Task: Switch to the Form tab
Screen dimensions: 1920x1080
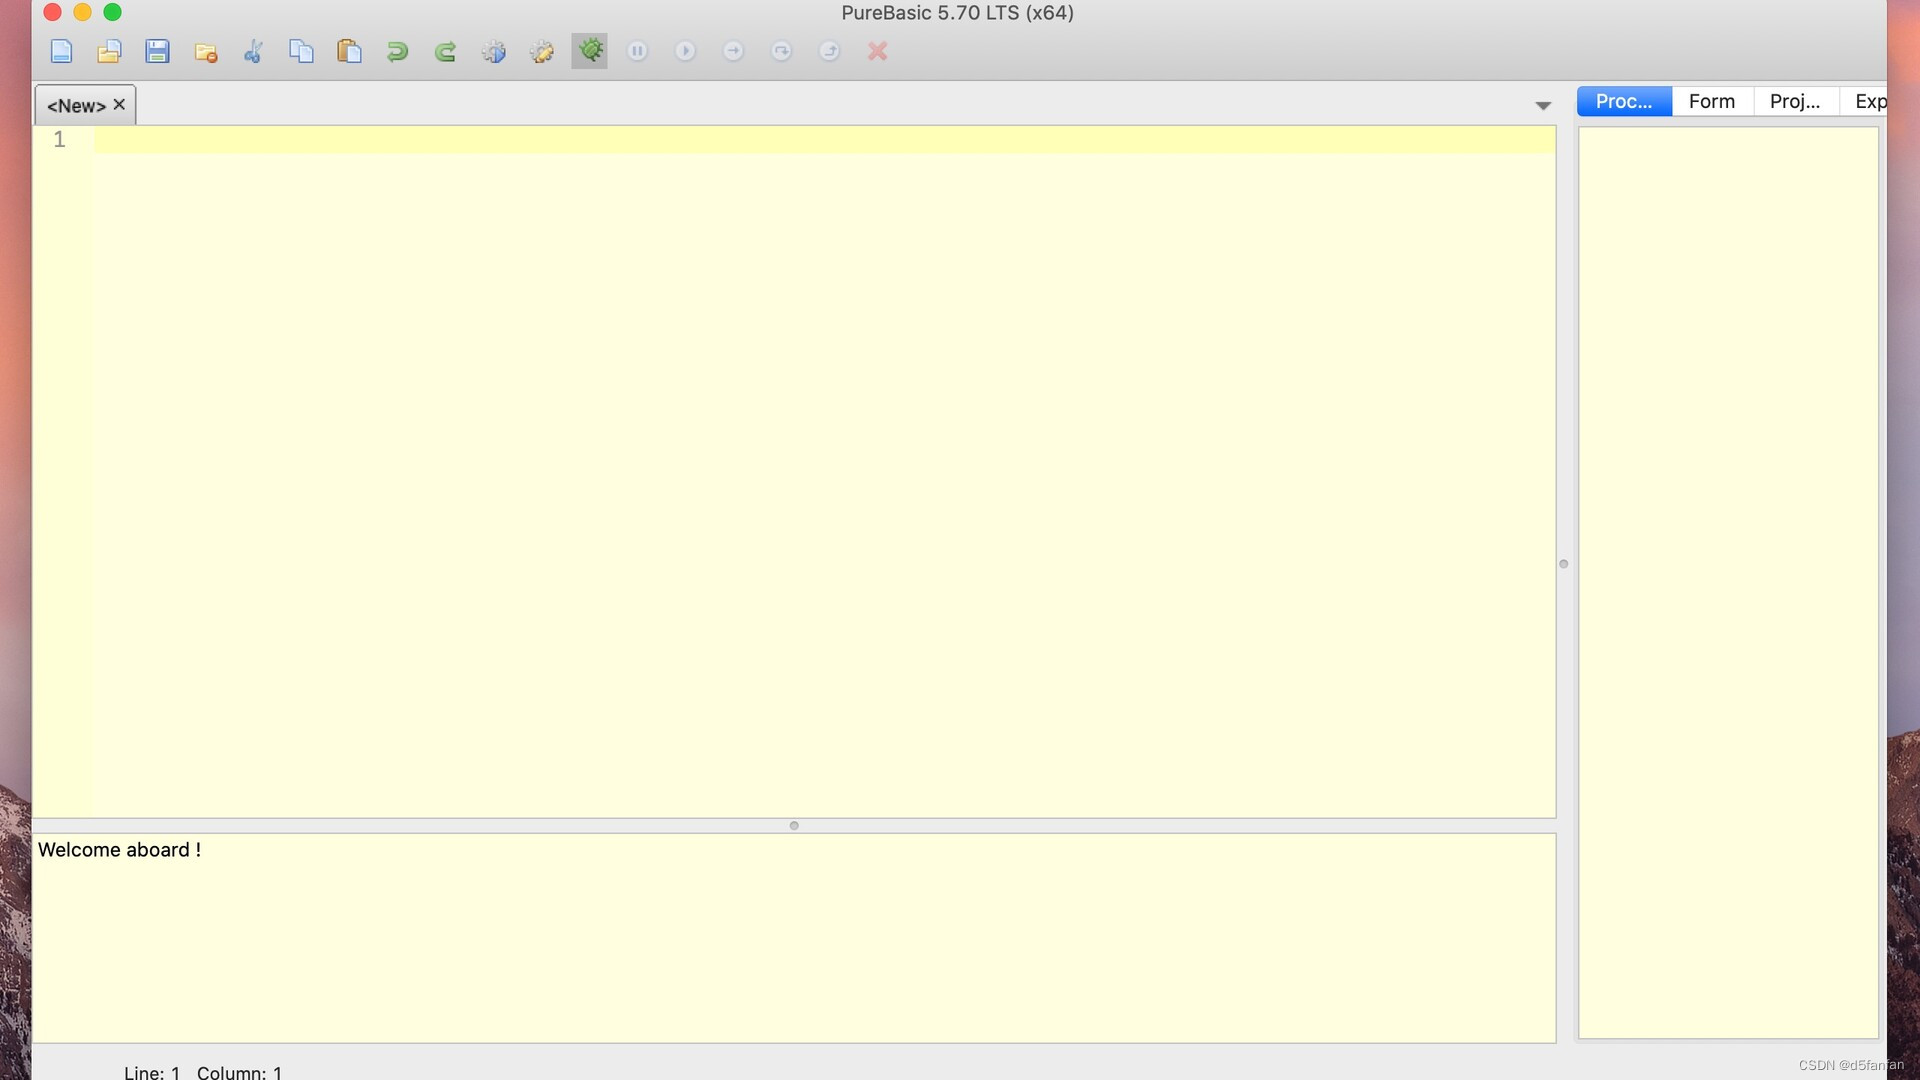Action: (1711, 101)
